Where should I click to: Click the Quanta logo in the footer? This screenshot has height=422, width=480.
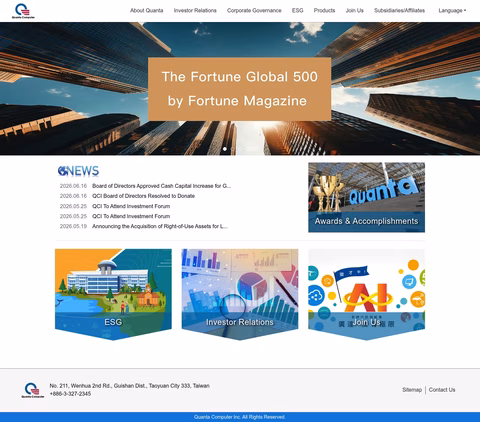[33, 390]
